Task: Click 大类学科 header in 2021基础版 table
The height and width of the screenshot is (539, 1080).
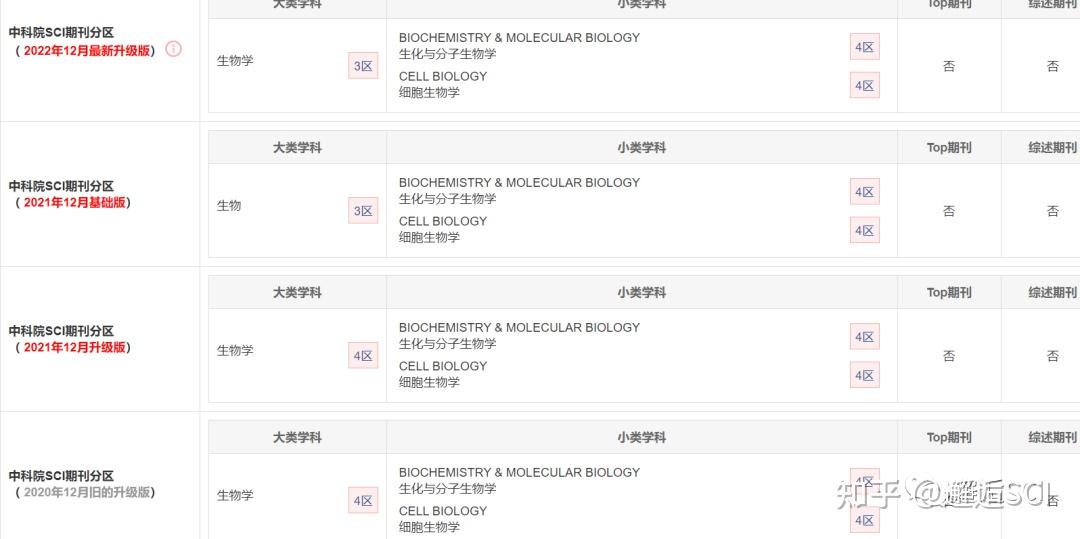Action: [x=297, y=147]
